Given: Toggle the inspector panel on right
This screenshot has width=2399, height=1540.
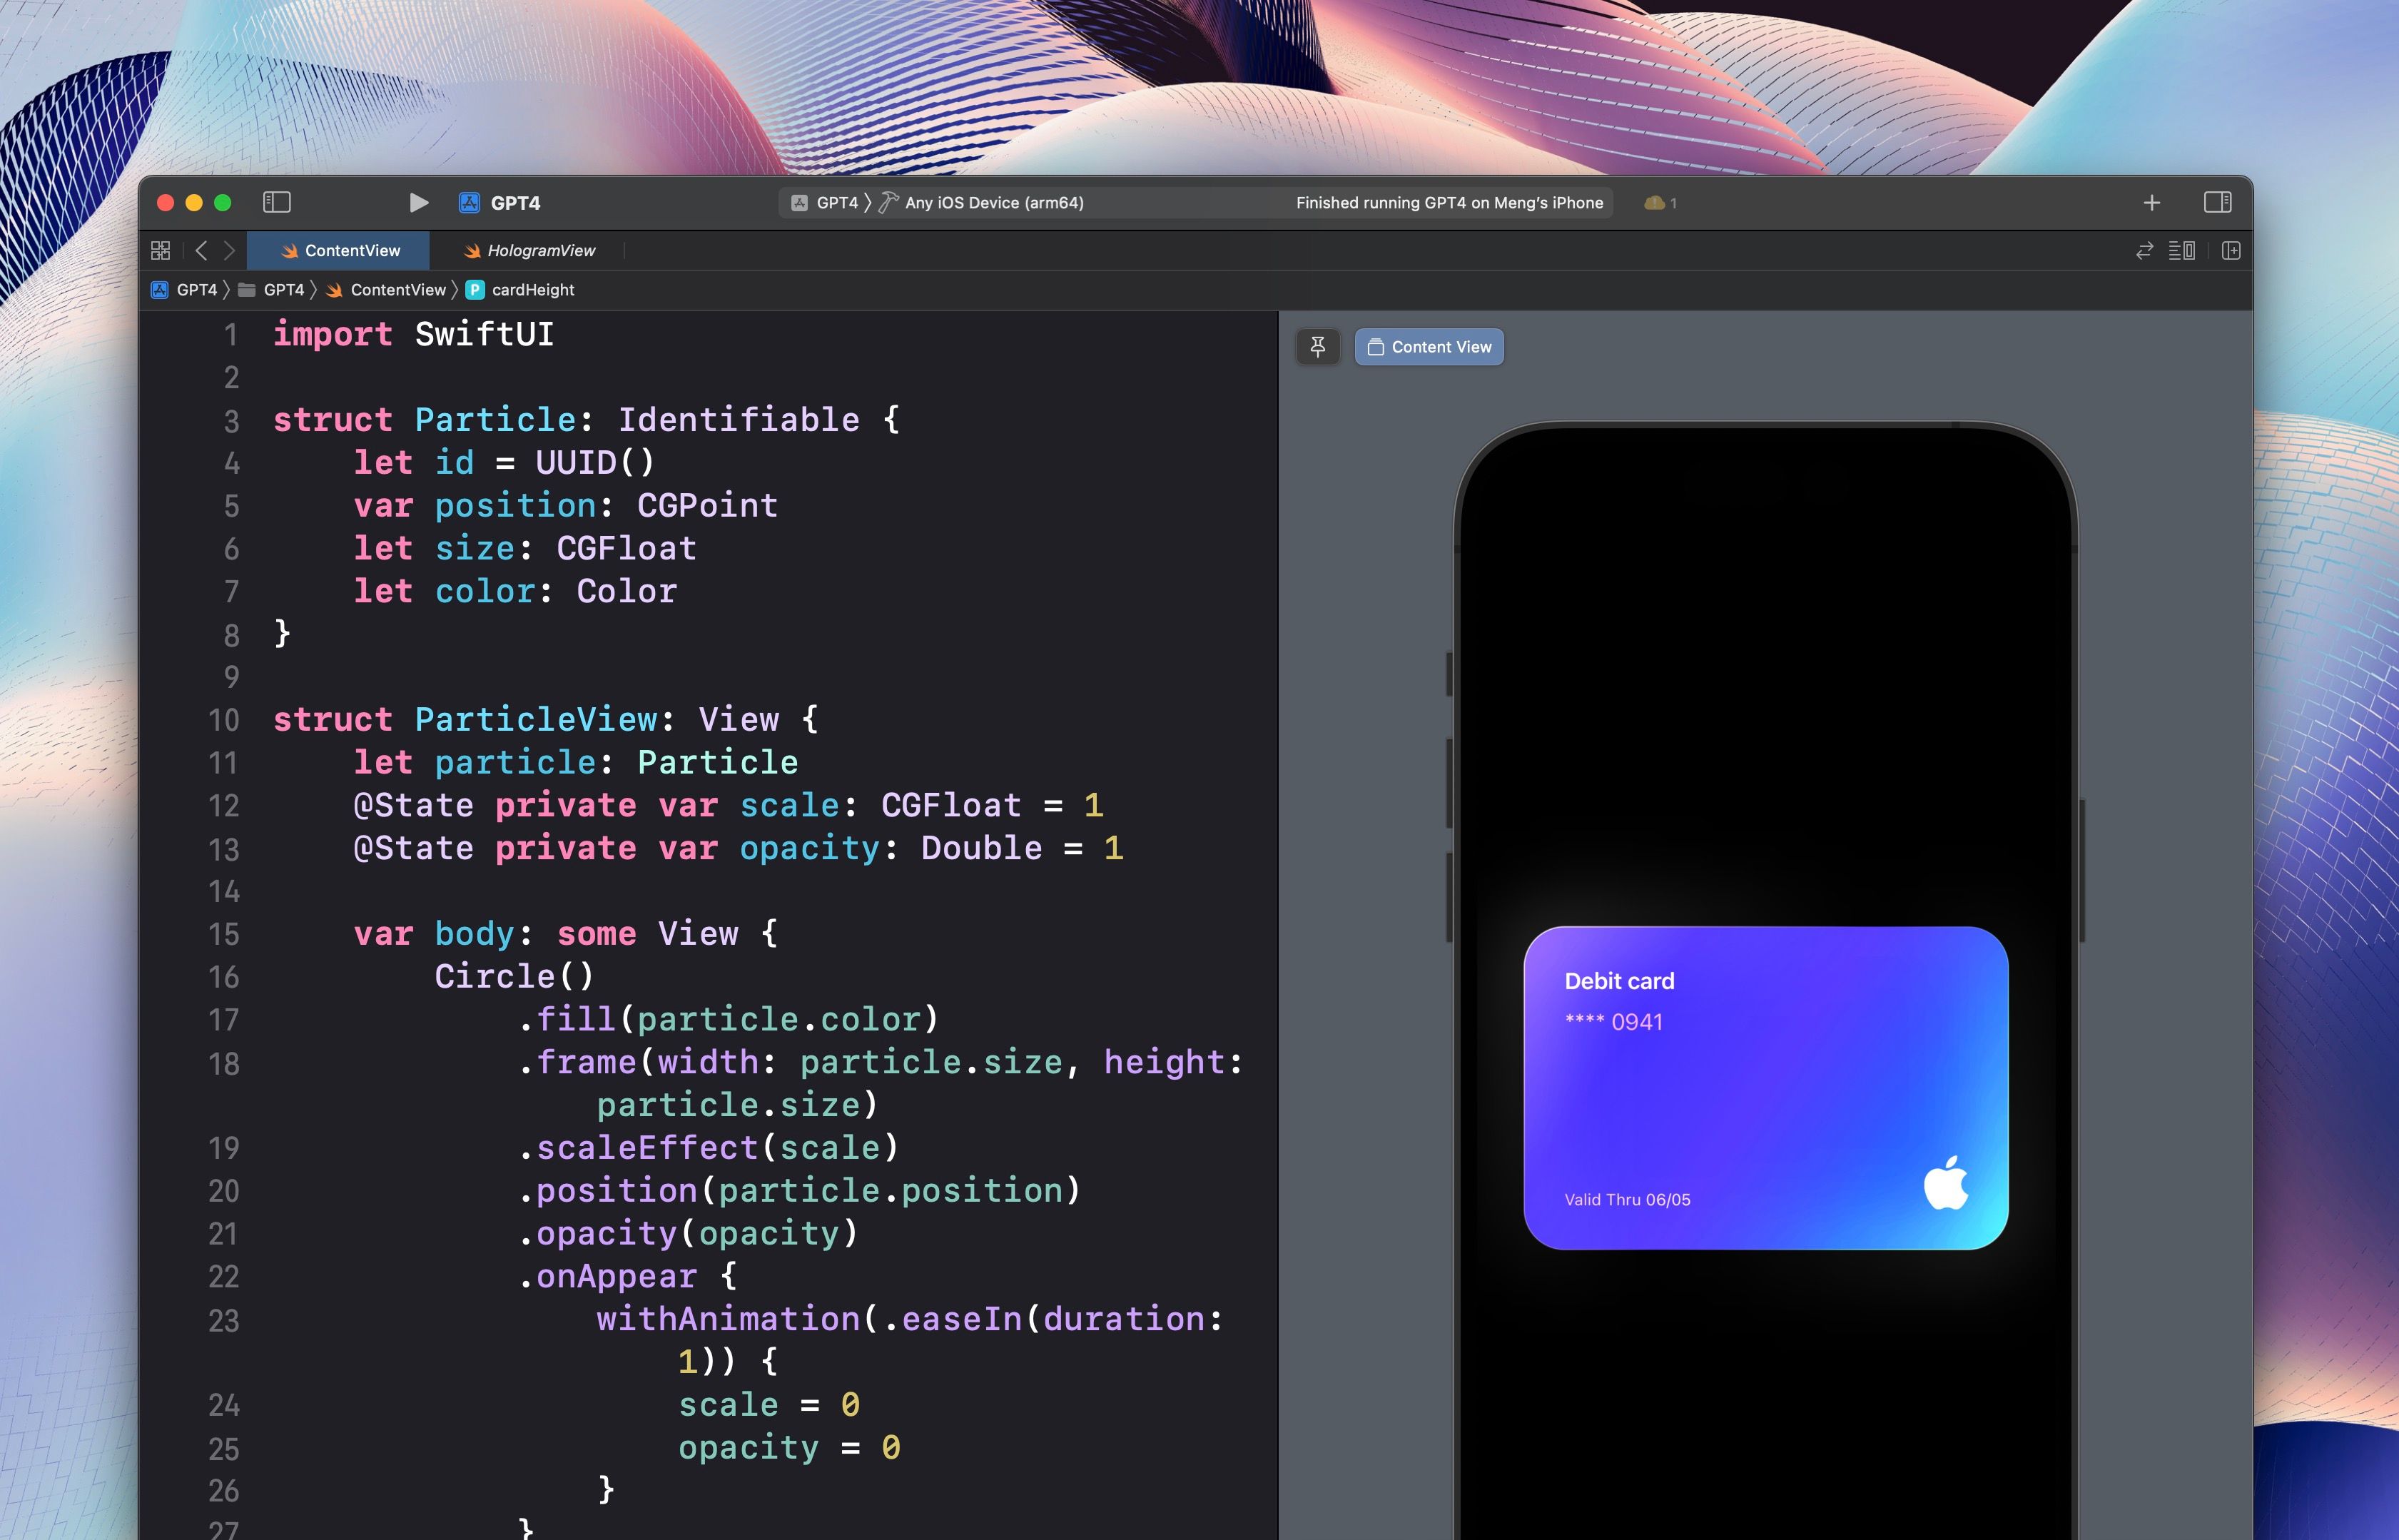Looking at the screenshot, I should pyautogui.click(x=2217, y=203).
